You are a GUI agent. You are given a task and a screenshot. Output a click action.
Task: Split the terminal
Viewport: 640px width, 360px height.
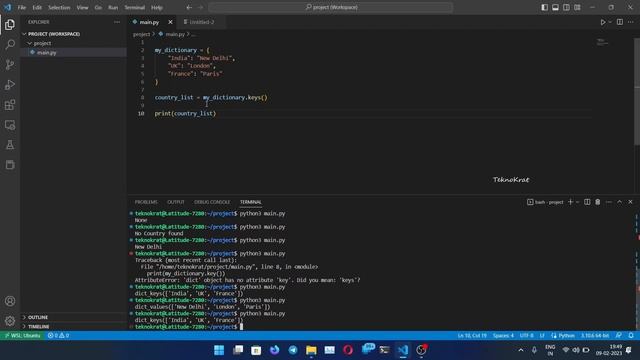pos(587,202)
